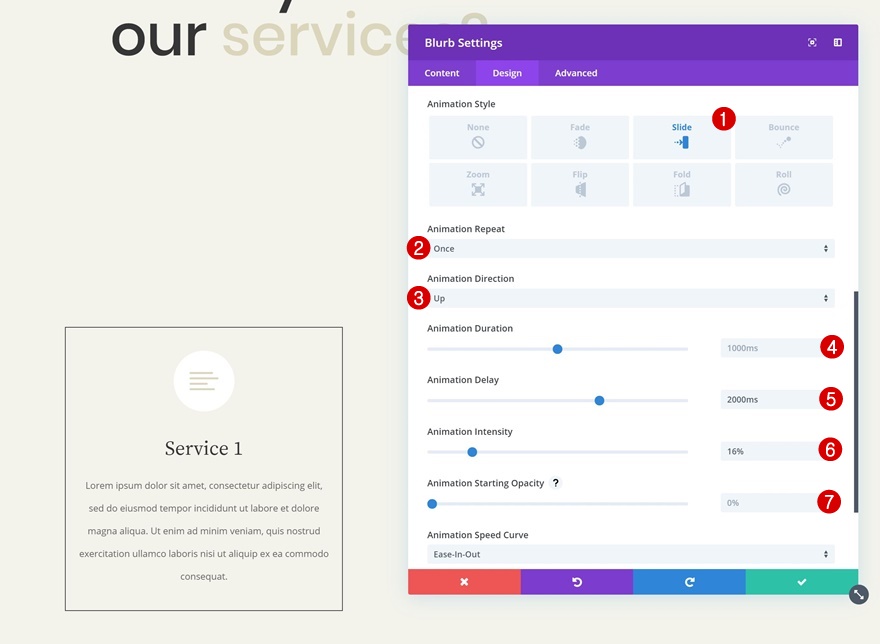This screenshot has height=644, width=880.
Task: Click the Service 1 heading
Action: coord(204,449)
